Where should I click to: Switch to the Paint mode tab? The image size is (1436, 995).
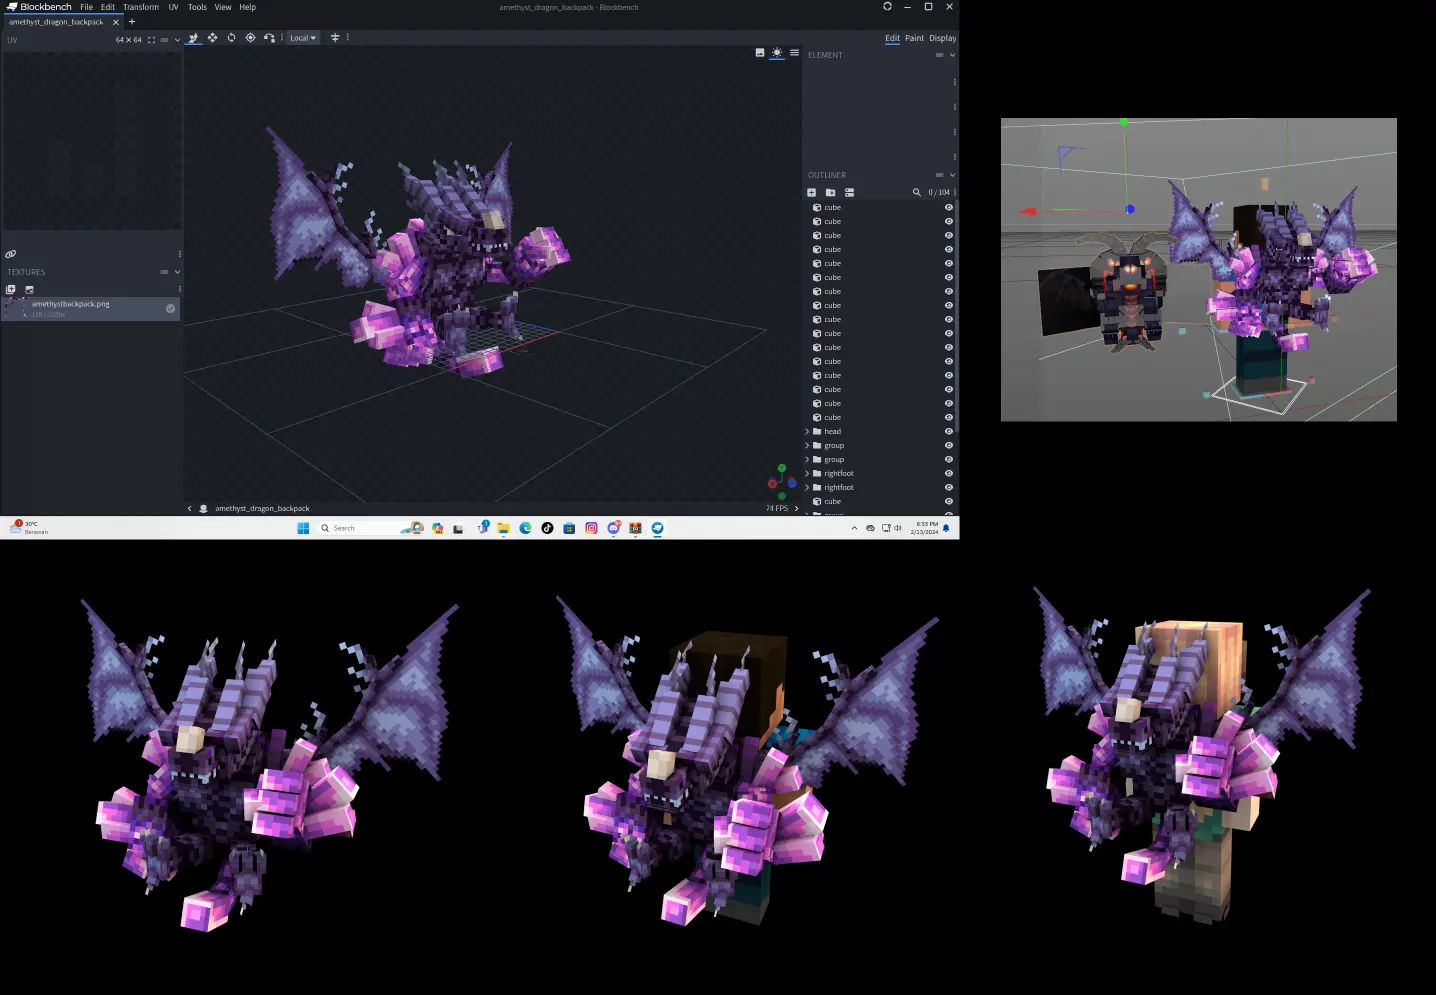(914, 38)
